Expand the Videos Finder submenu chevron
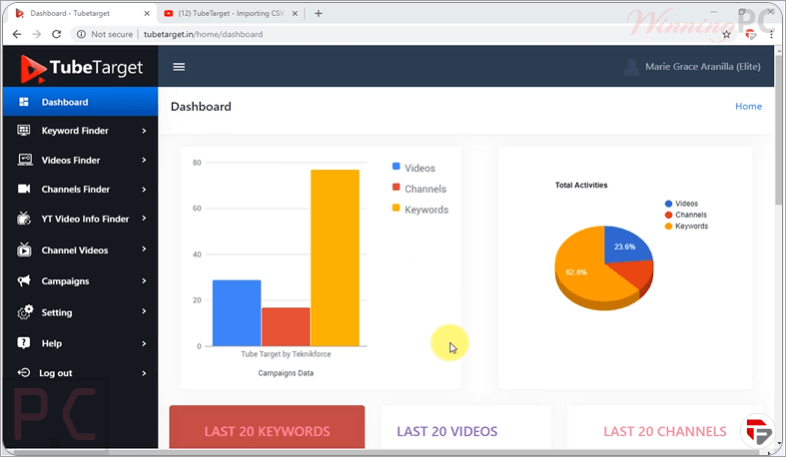Image resolution: width=786 pixels, height=457 pixels. point(144,160)
